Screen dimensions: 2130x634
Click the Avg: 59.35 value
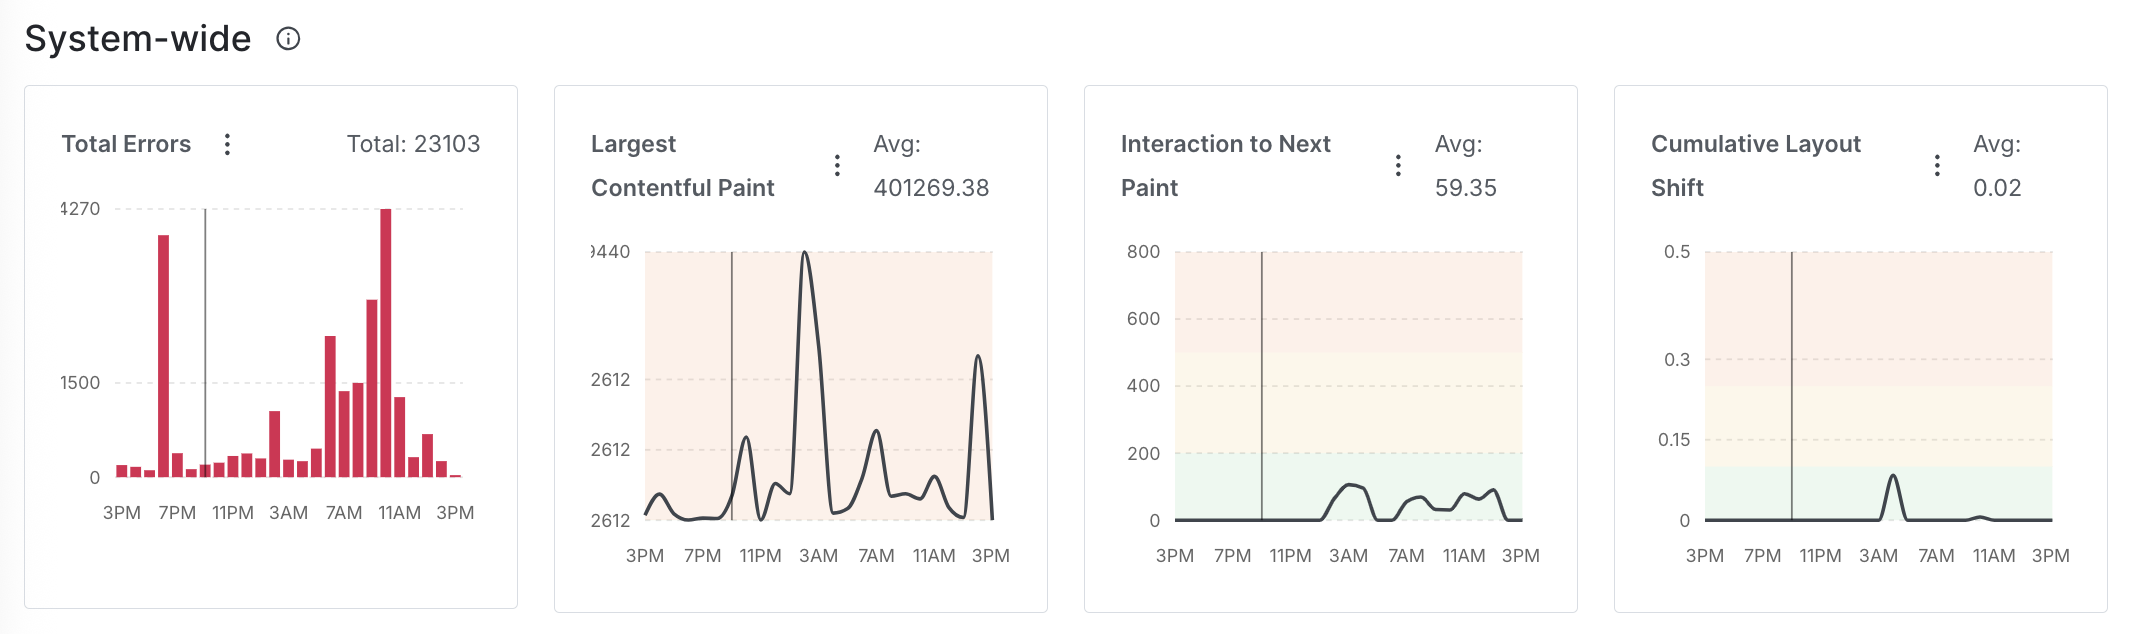1465,186
